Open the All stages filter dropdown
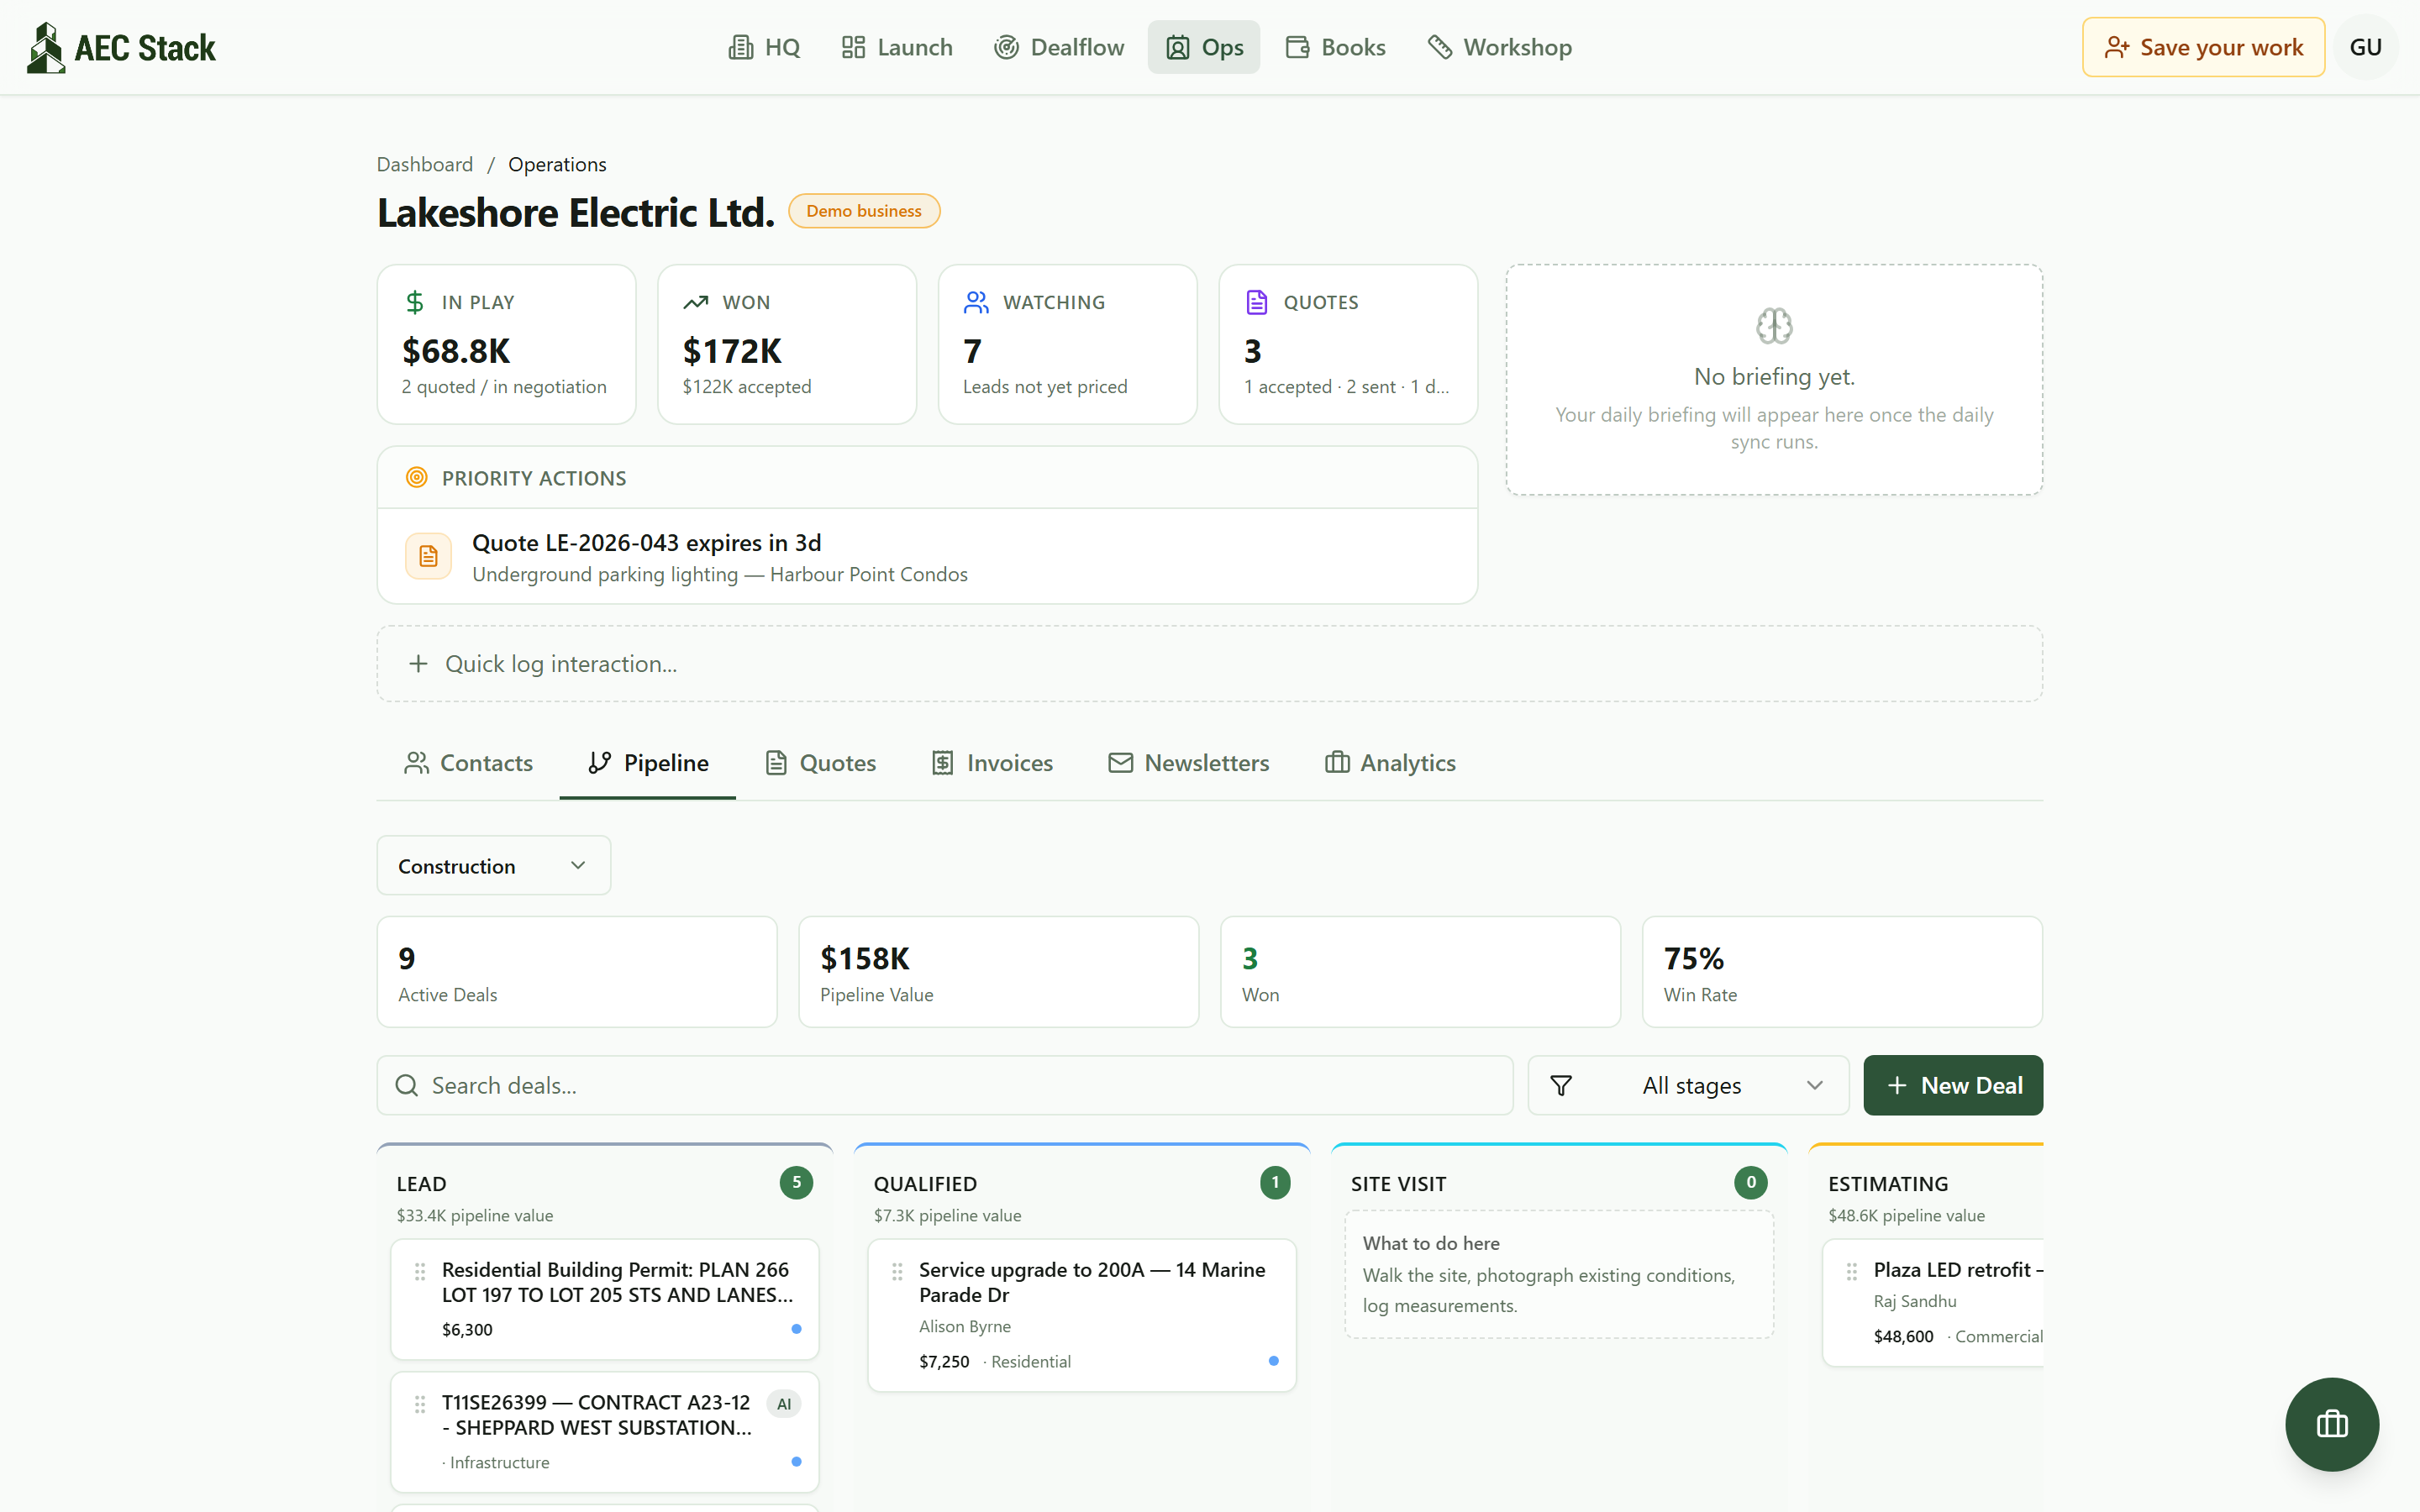This screenshot has height=1512, width=2420. (1688, 1085)
